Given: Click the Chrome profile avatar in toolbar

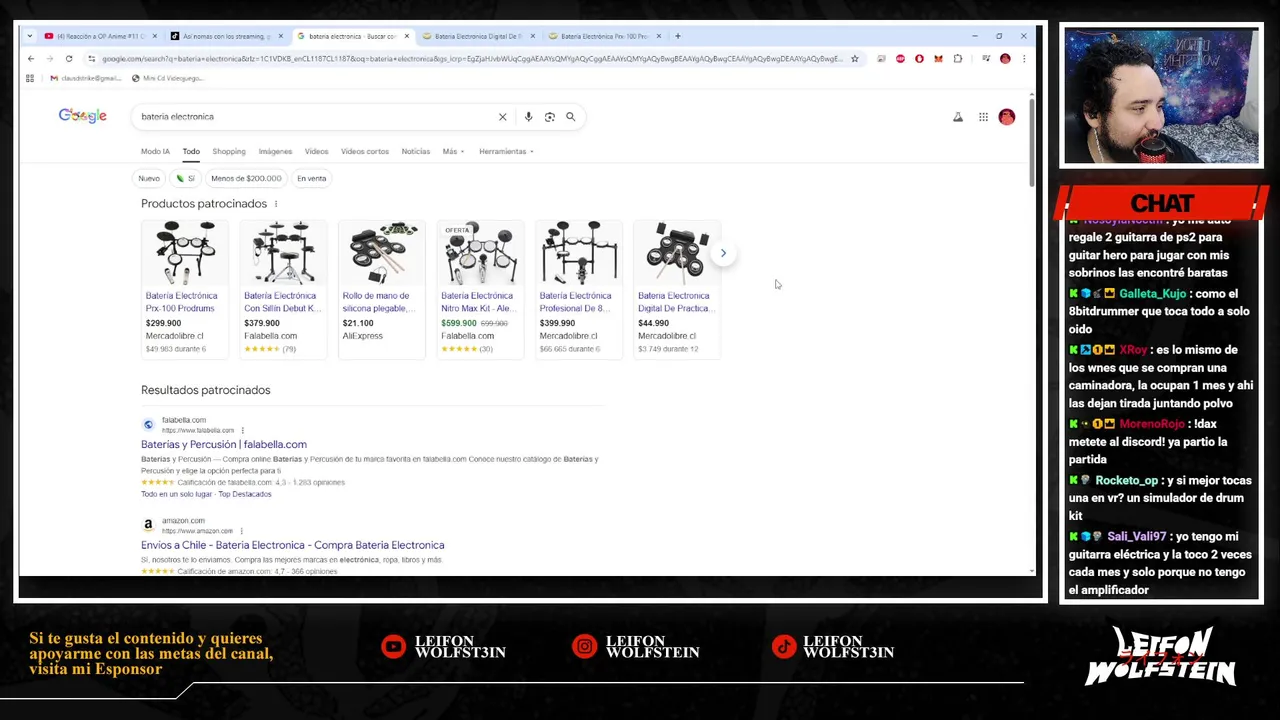Looking at the screenshot, I should point(1005,58).
